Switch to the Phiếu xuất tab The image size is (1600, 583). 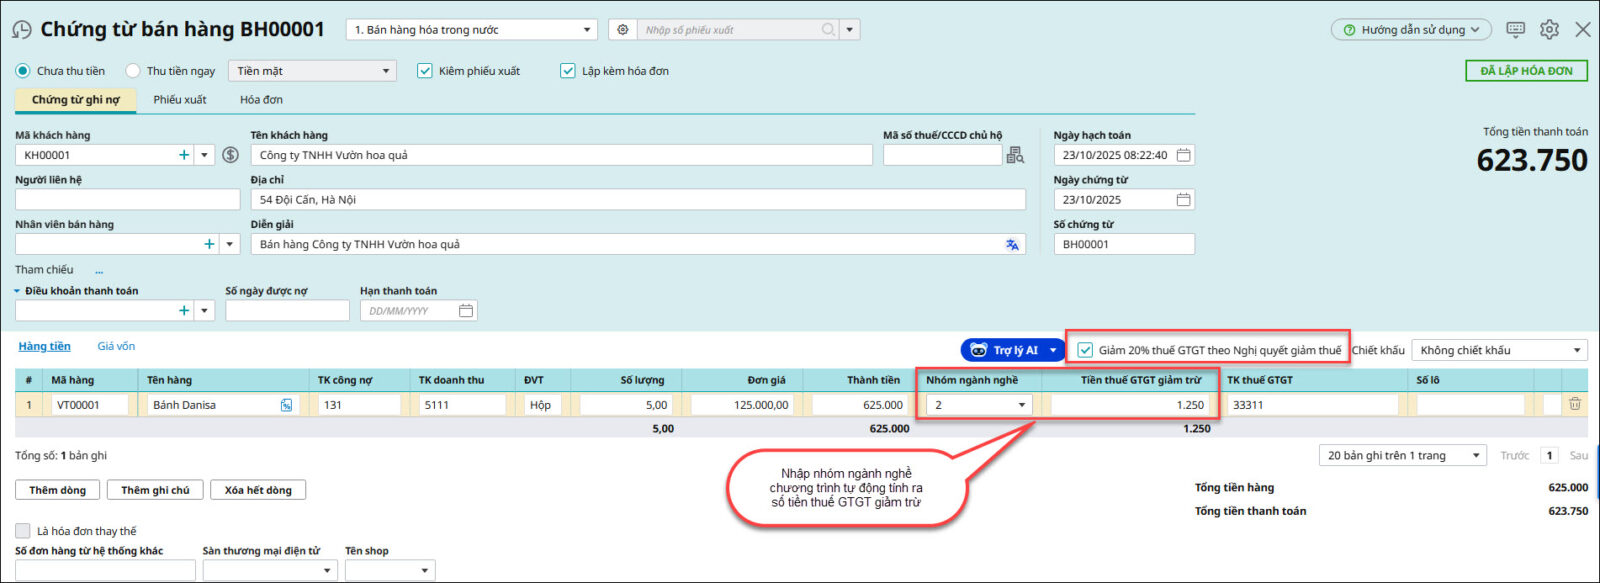180,100
